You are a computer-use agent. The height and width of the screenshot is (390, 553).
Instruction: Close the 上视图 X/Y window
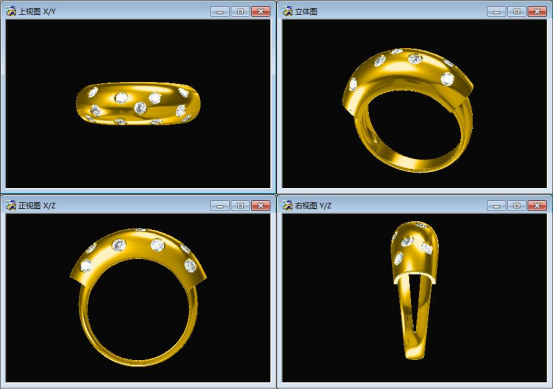click(x=261, y=11)
